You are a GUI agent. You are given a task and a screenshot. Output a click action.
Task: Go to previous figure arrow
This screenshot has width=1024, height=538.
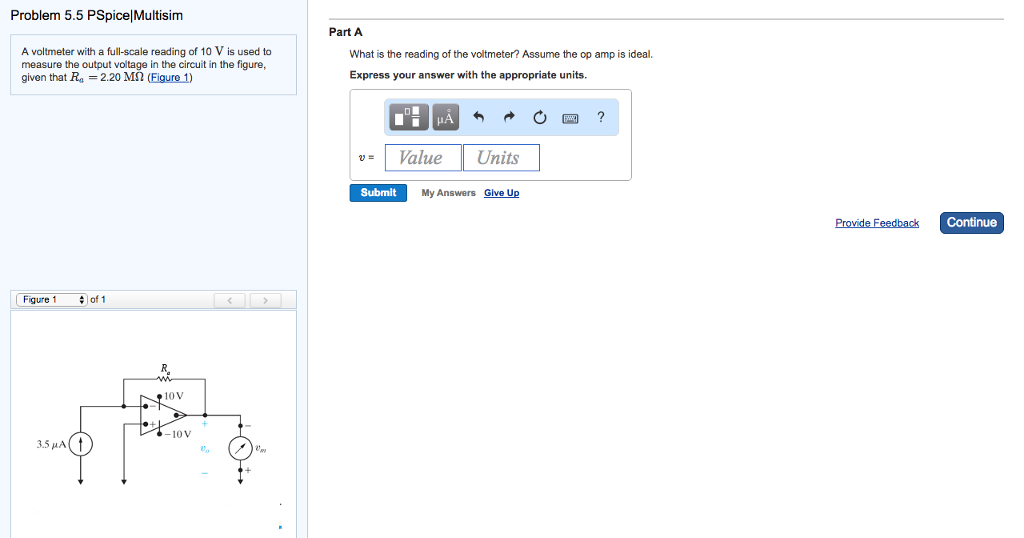[x=230, y=300]
